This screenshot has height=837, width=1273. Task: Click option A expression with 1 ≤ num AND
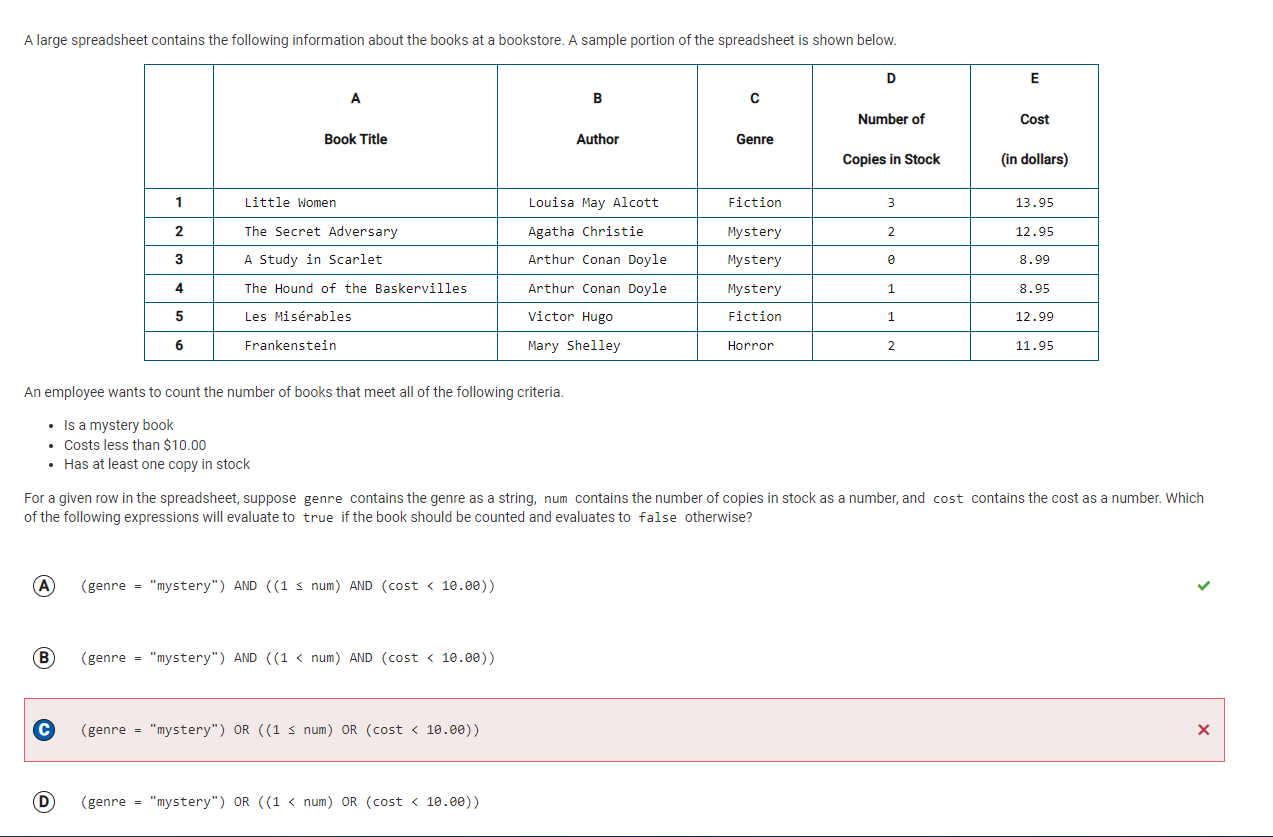287,586
